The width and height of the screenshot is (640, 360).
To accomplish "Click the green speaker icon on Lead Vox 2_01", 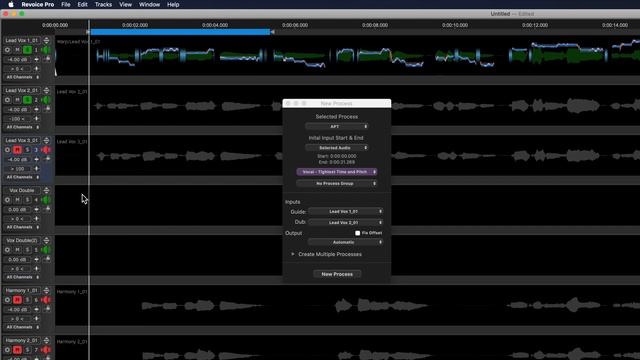I will point(46,100).
